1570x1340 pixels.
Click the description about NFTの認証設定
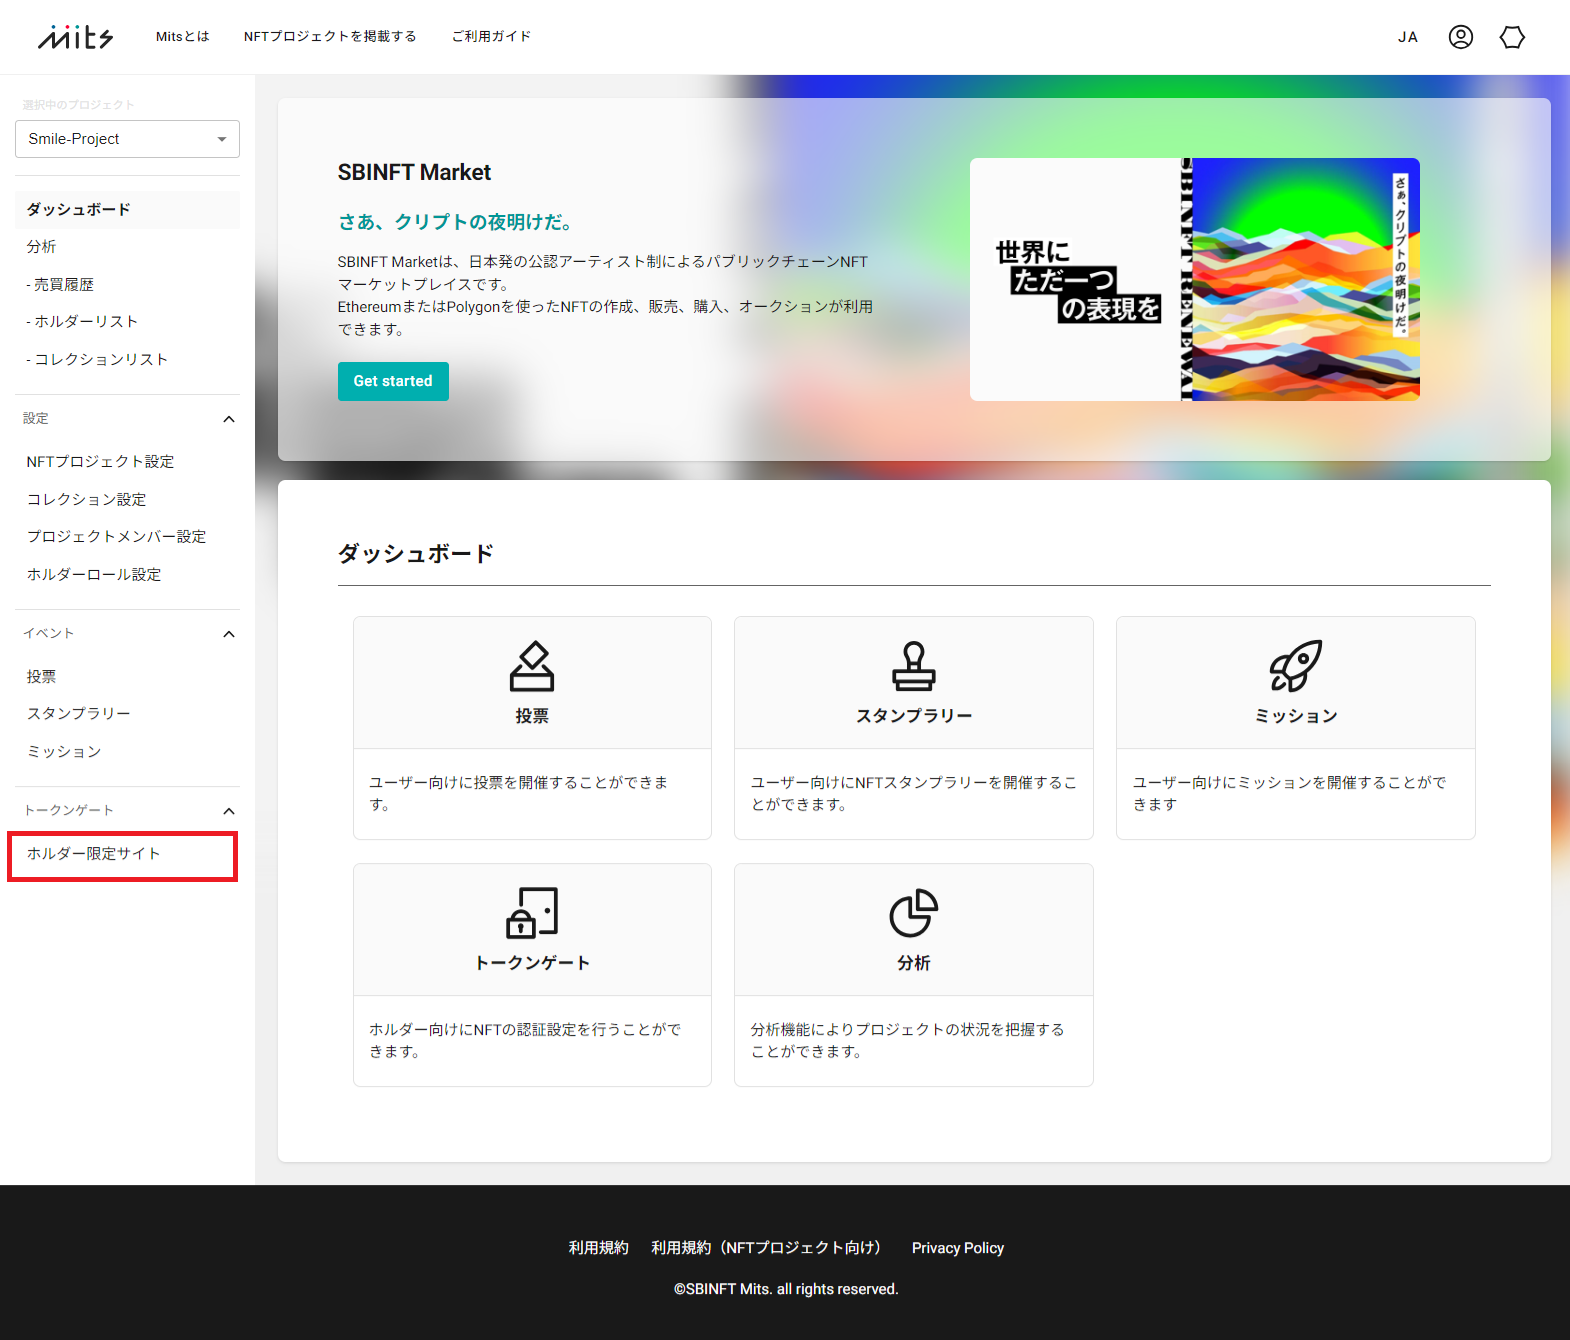point(526,1041)
